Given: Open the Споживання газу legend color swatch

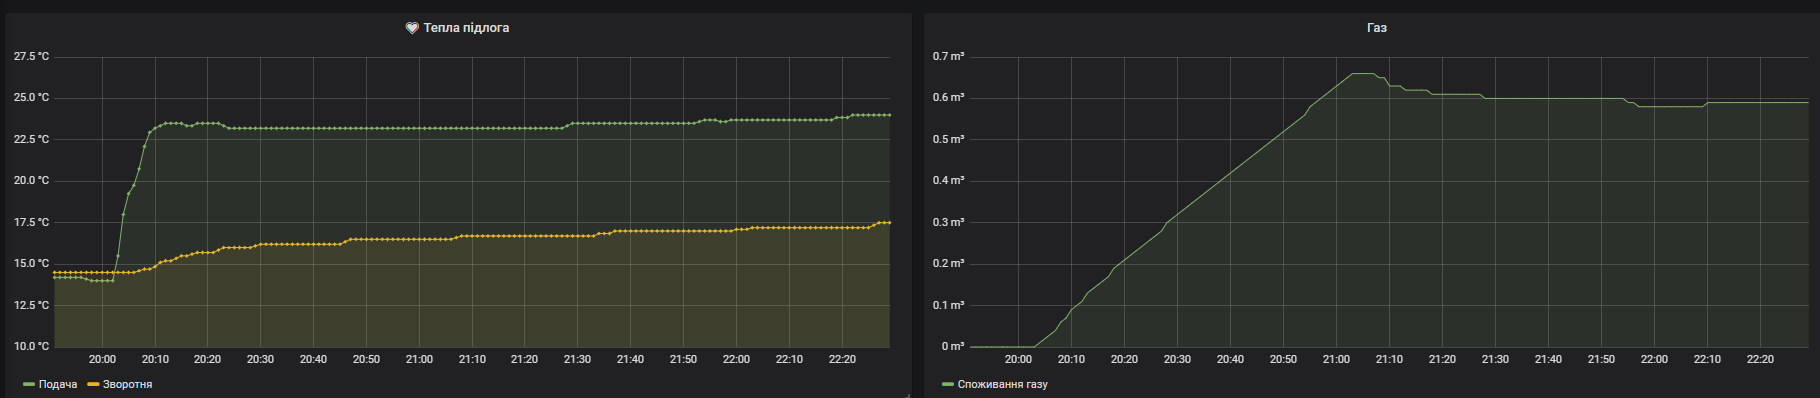Looking at the screenshot, I should (x=948, y=384).
